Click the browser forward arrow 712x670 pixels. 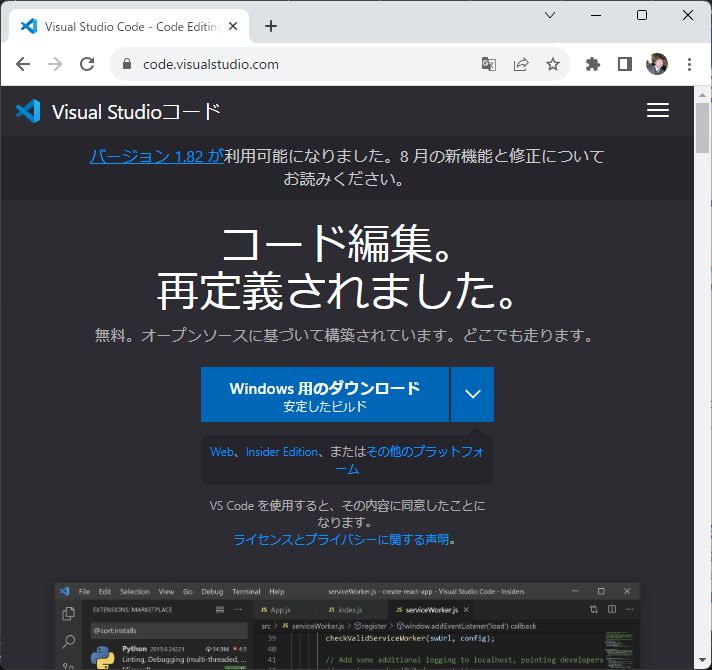click(55, 64)
